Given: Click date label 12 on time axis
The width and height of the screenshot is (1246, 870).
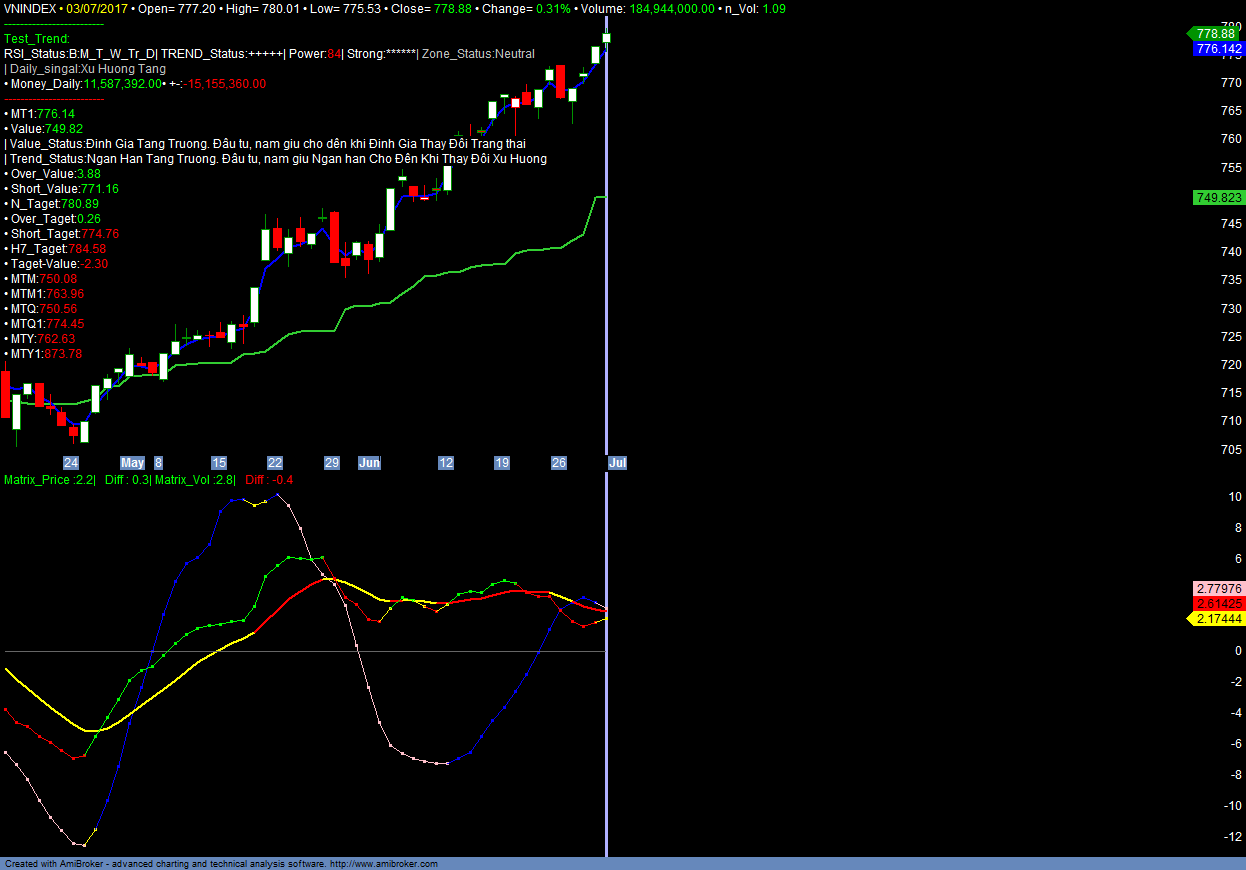Looking at the screenshot, I should (x=446, y=463).
